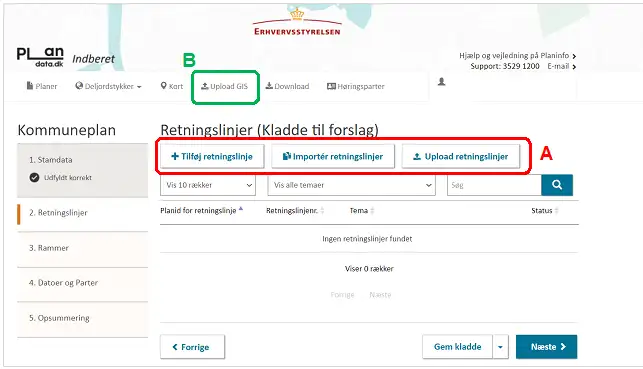The image size is (643, 369).
Task: Open the Kort map pin item
Action: coord(172,86)
